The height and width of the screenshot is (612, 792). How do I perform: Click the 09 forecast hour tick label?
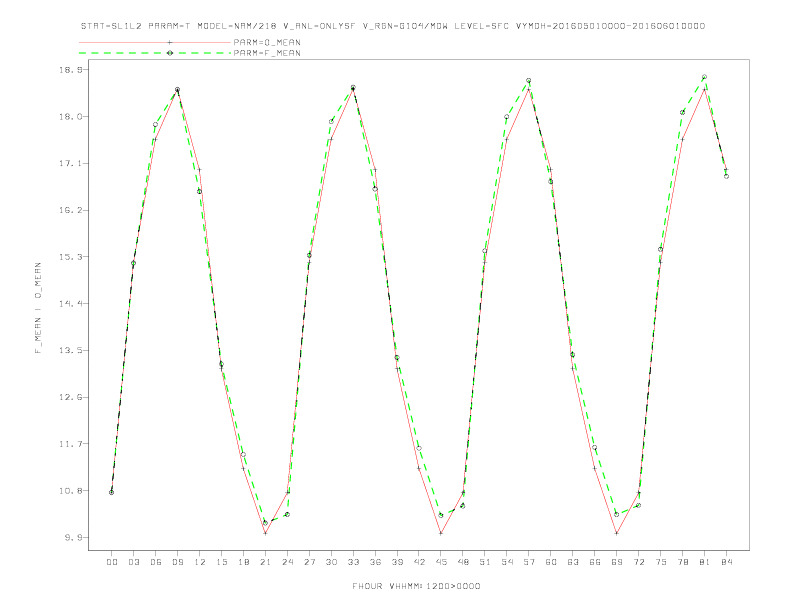tap(177, 562)
